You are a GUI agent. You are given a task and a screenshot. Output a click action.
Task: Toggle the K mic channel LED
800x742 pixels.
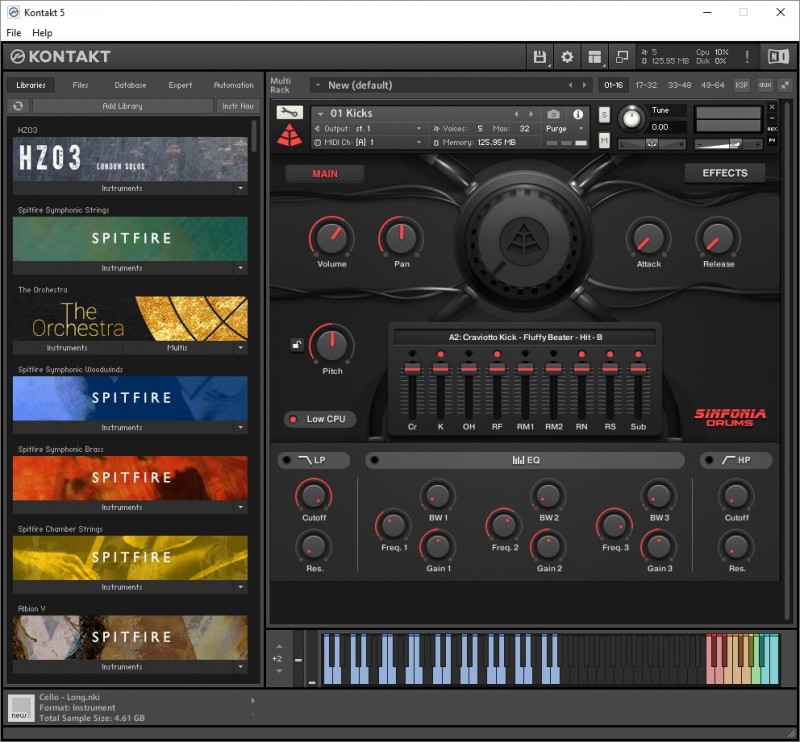pos(440,354)
